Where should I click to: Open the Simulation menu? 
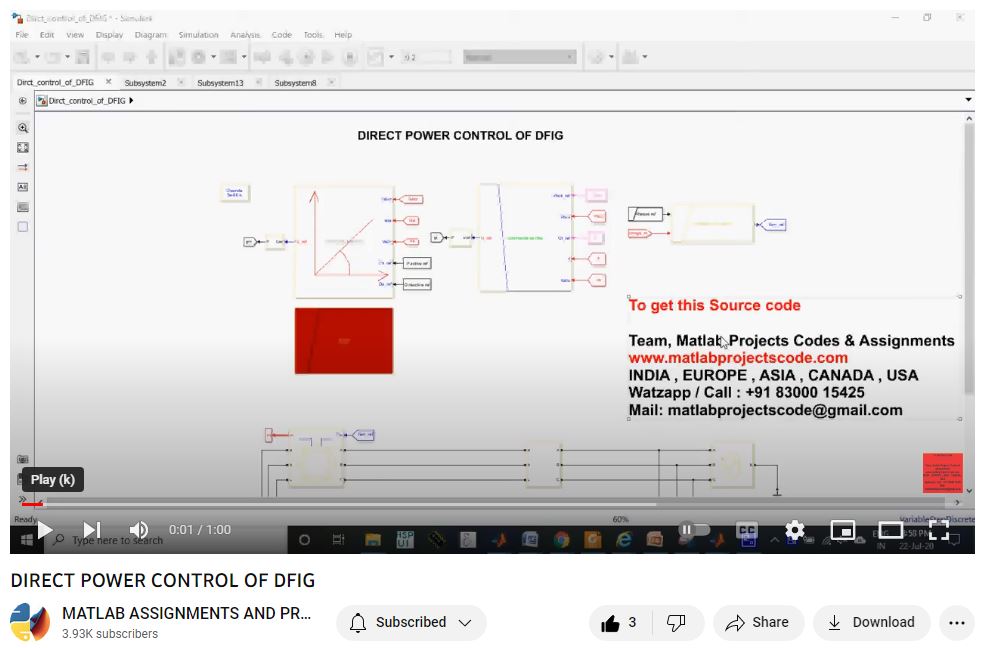click(199, 35)
